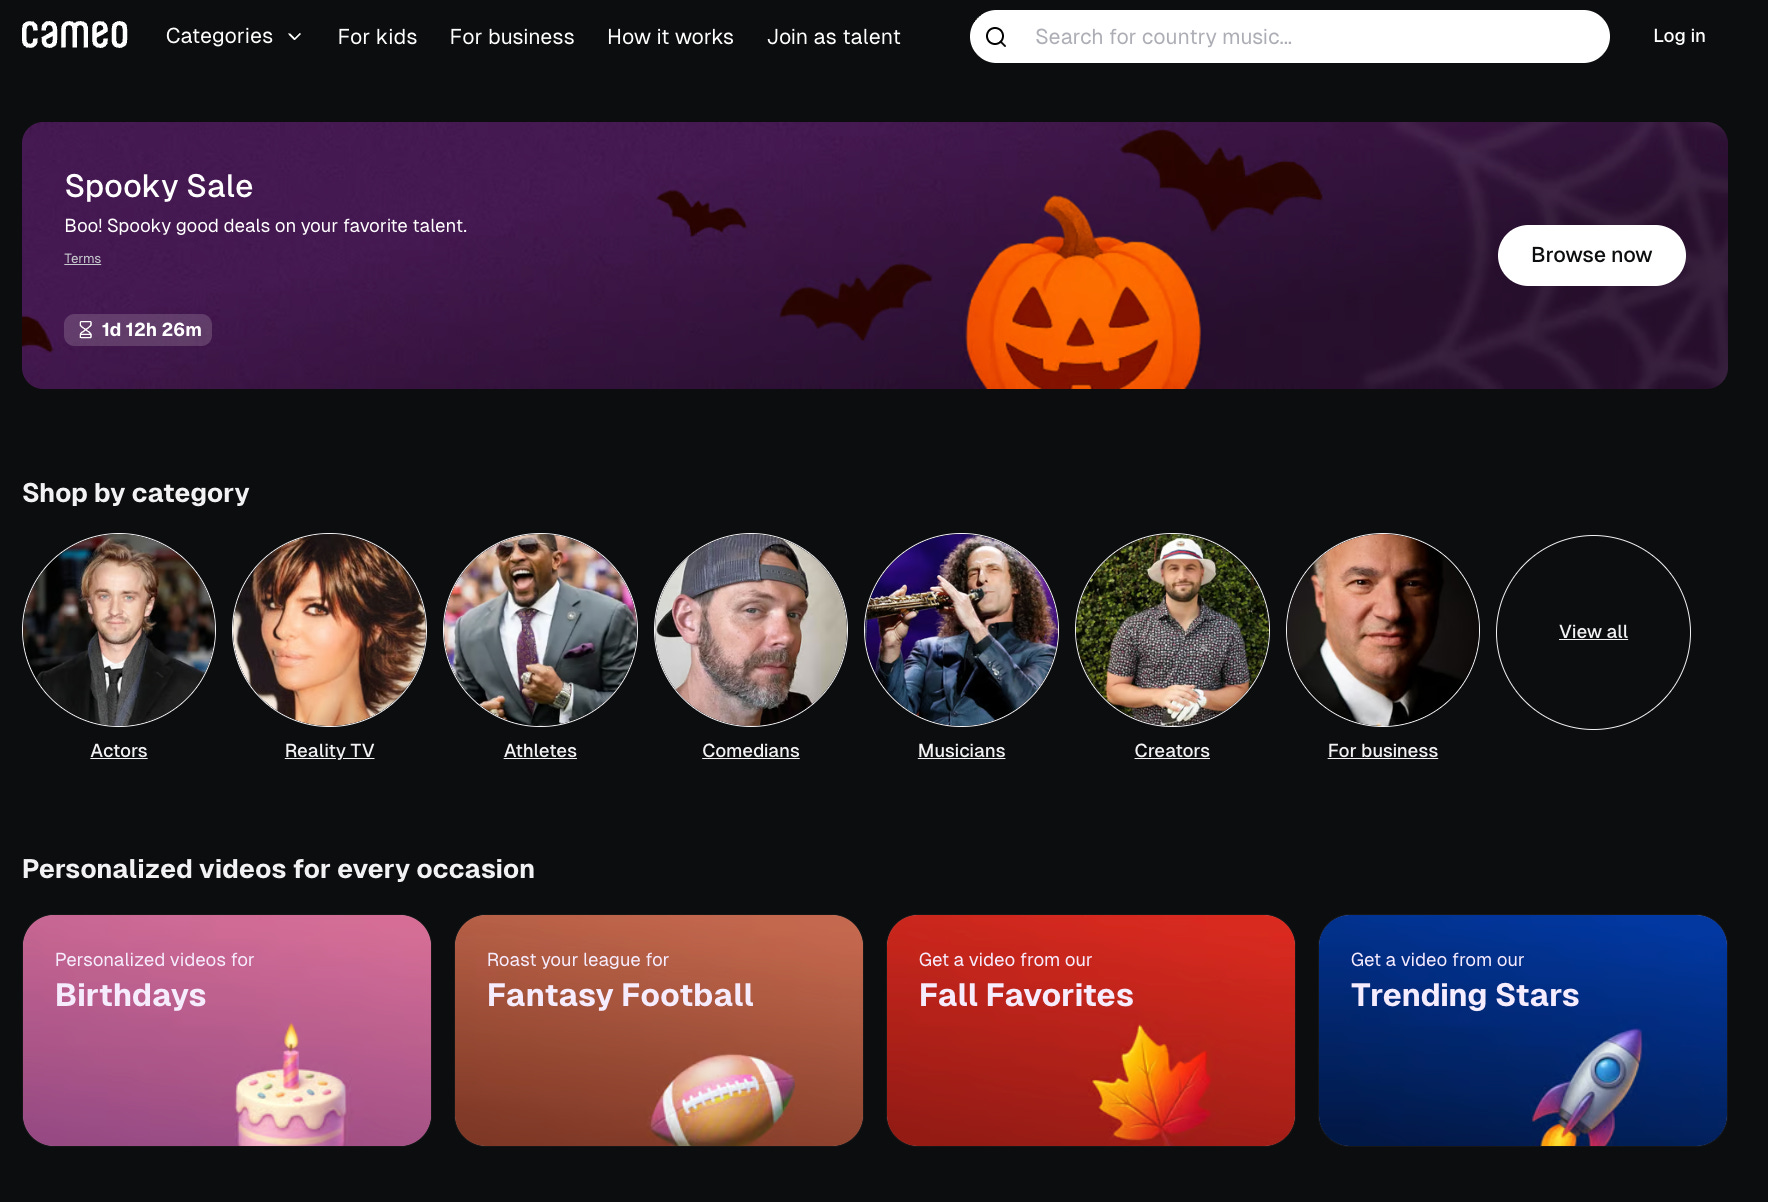Click the search magnifier icon
This screenshot has height=1202, width=1768.
(x=996, y=37)
